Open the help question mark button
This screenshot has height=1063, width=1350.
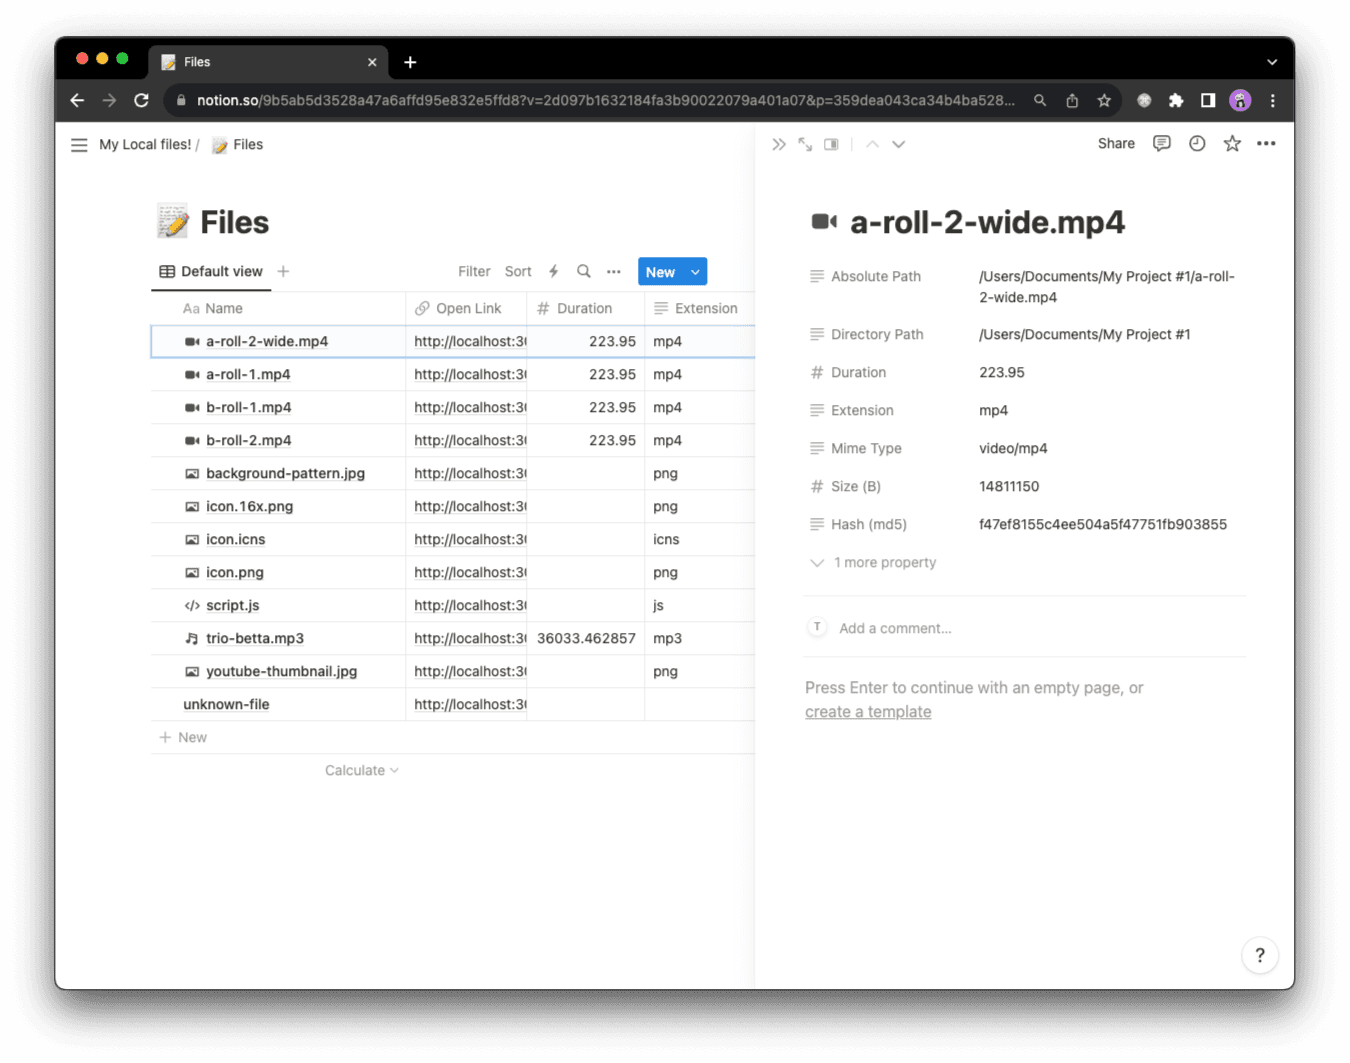(1259, 955)
